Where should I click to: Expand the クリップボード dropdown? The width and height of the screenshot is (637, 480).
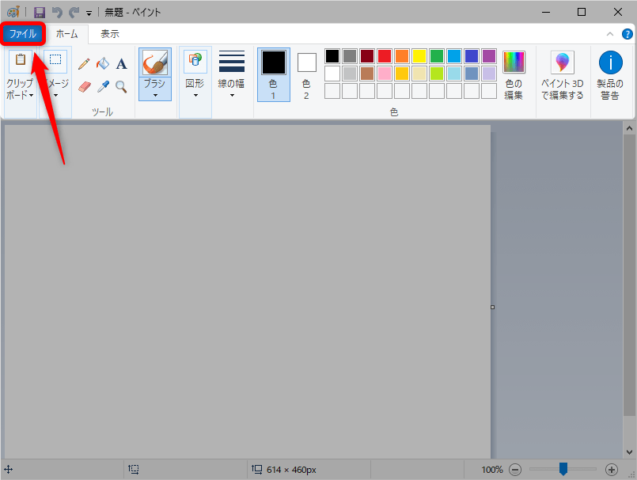[20, 89]
